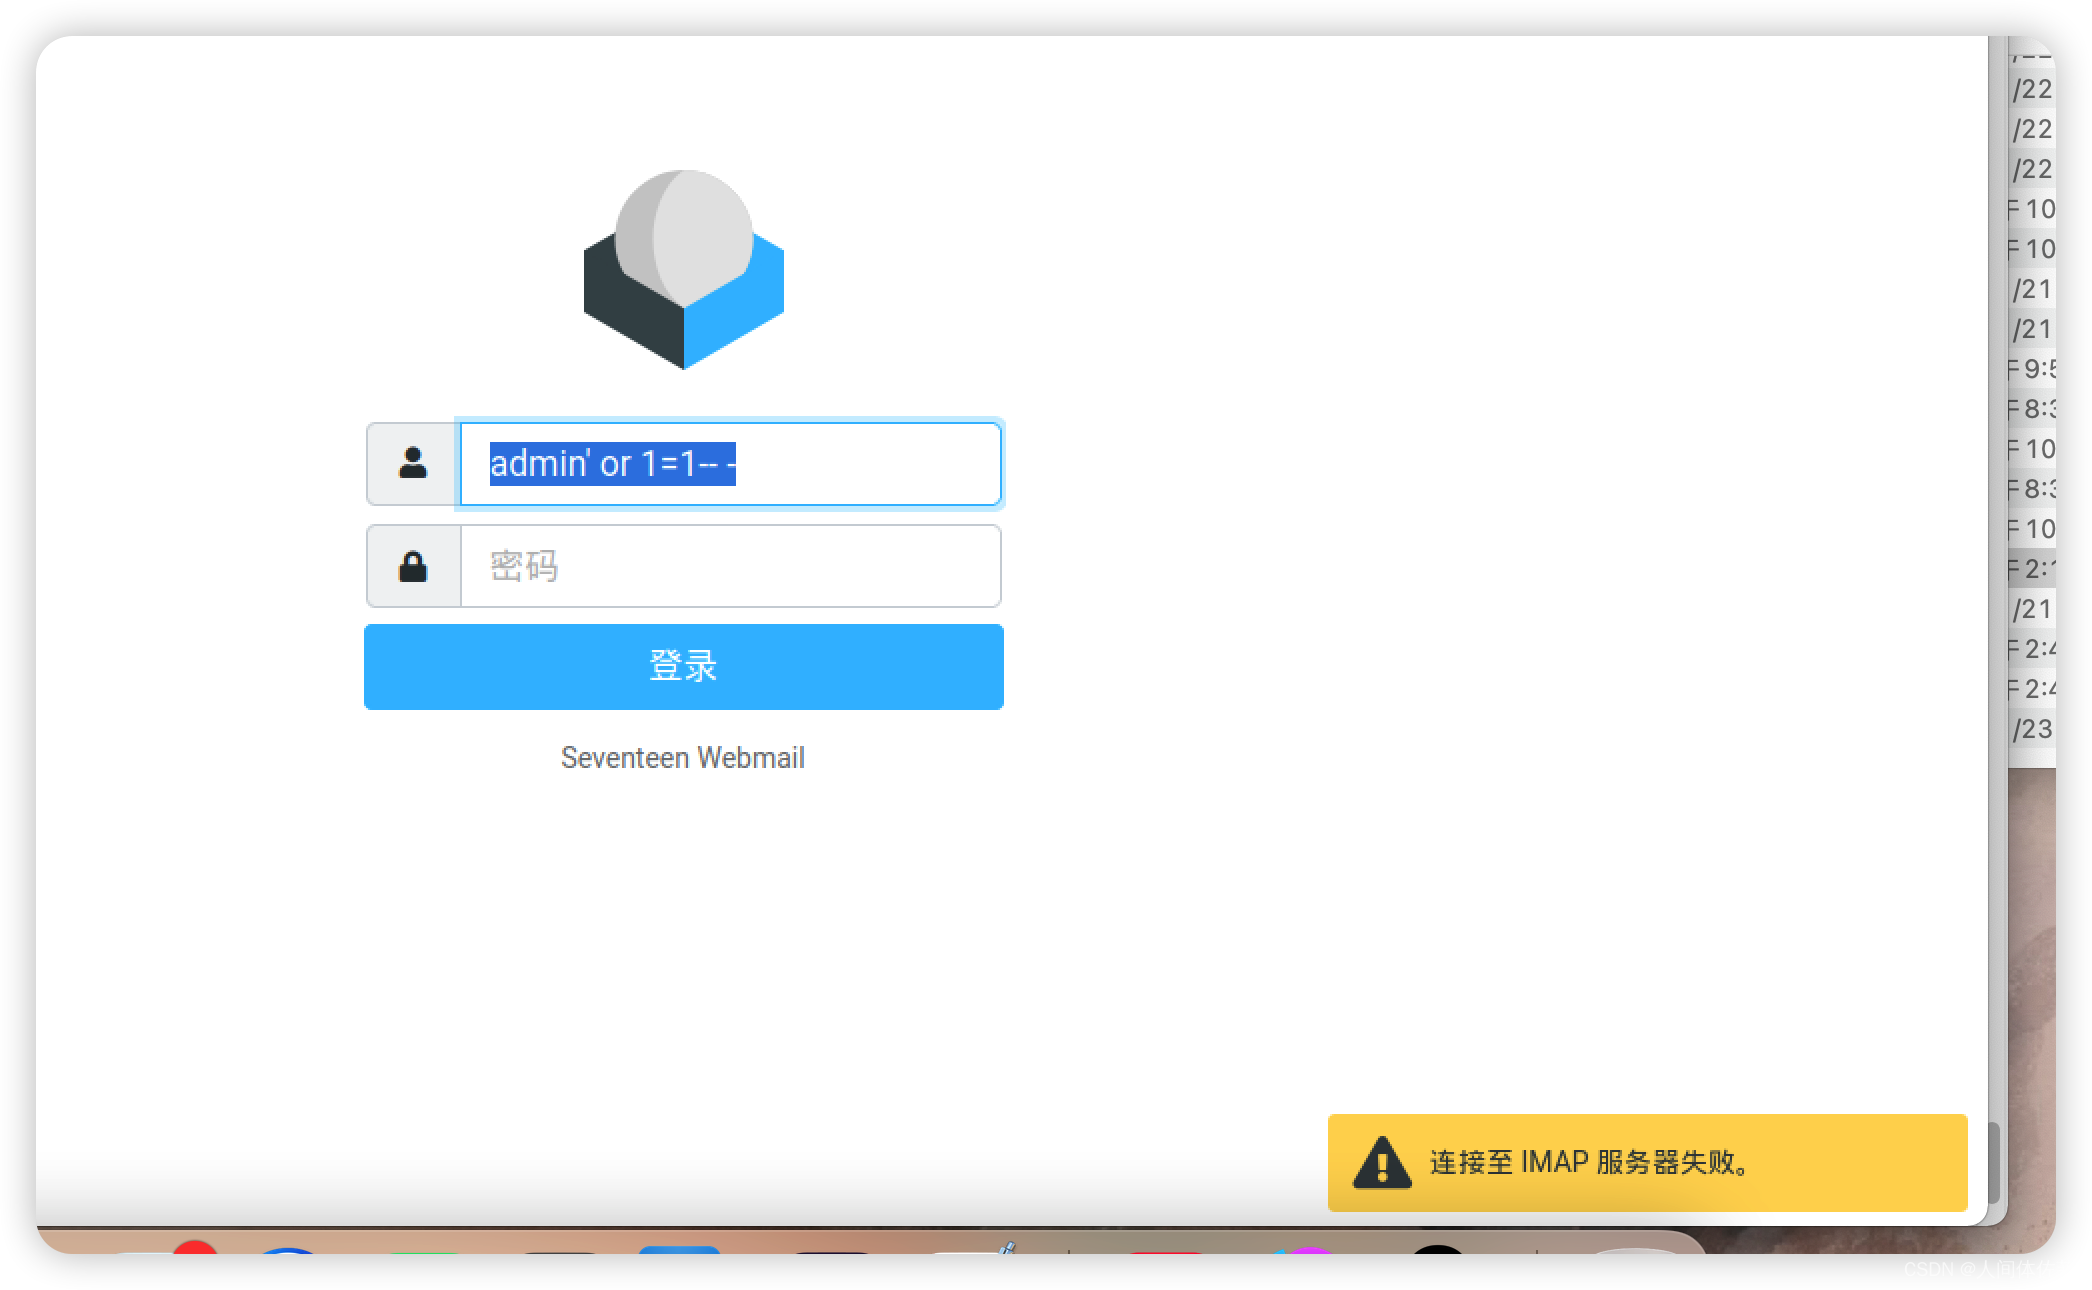Click the vertical scrollbar thumb at window's right

click(x=1994, y=1162)
